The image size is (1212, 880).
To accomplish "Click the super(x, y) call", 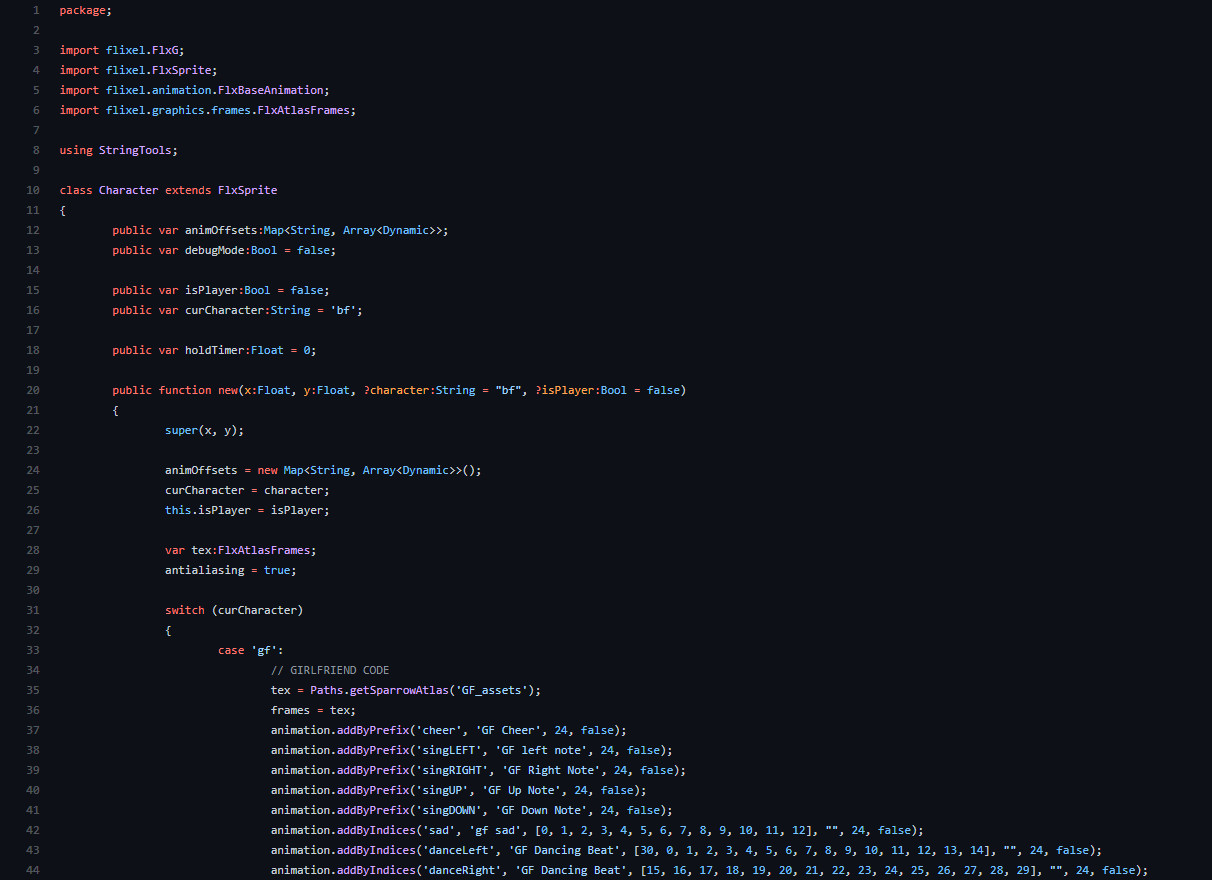I will click(x=204, y=430).
